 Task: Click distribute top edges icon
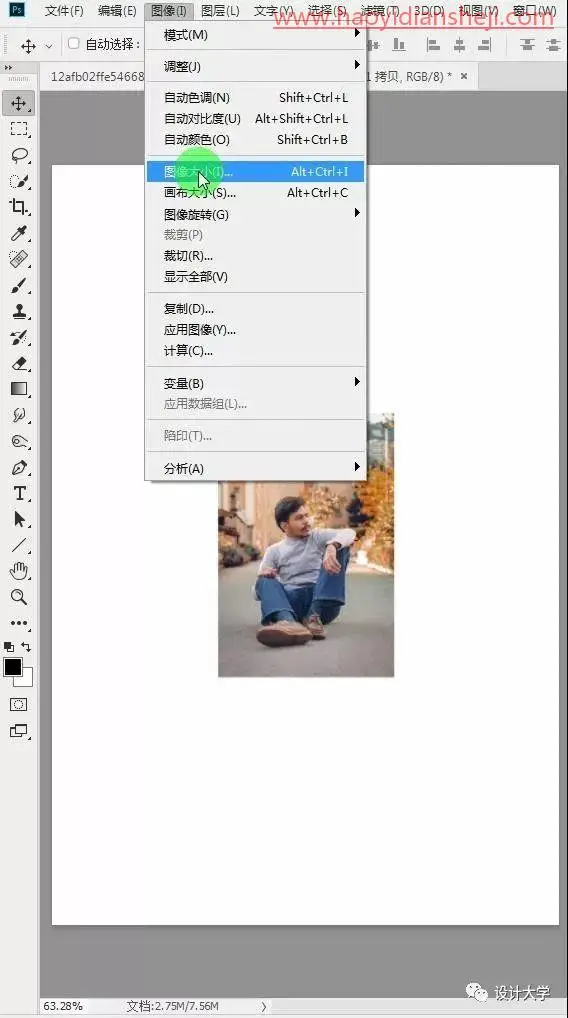(527, 45)
